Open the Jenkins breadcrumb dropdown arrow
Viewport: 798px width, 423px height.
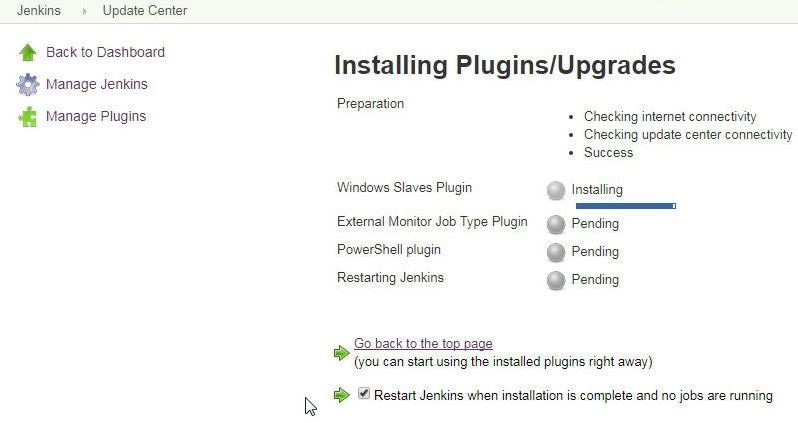pos(84,11)
